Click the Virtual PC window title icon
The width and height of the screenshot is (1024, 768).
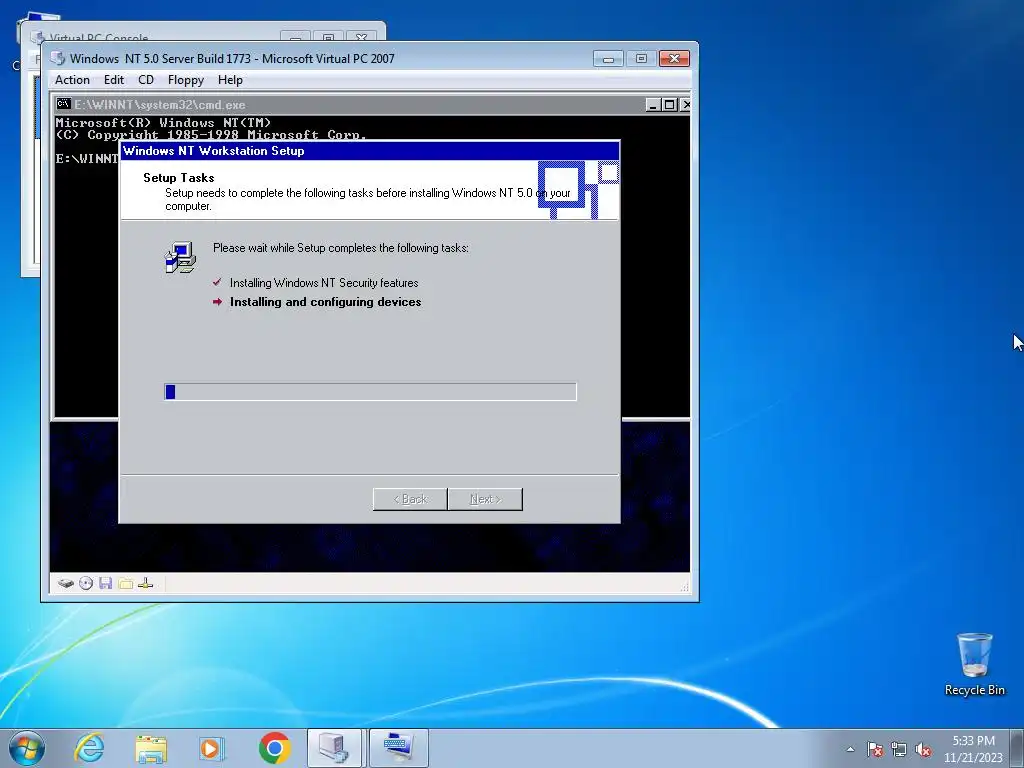58,58
